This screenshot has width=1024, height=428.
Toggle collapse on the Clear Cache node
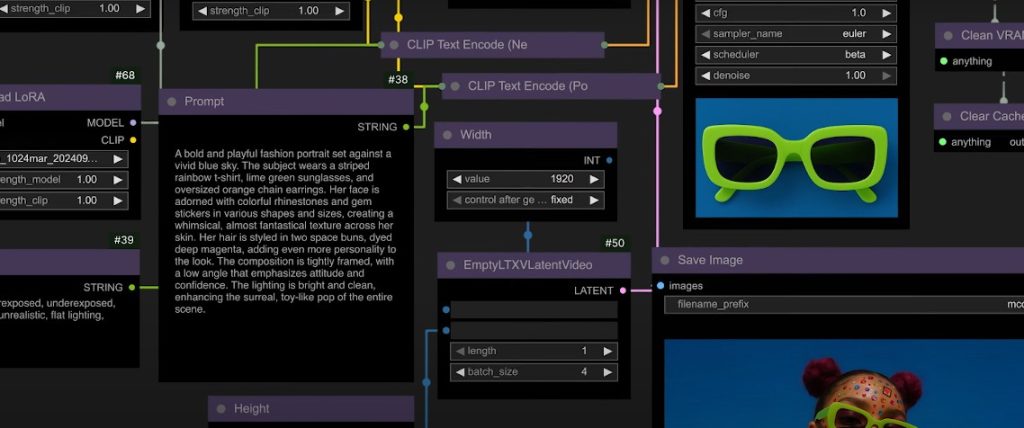(947, 116)
